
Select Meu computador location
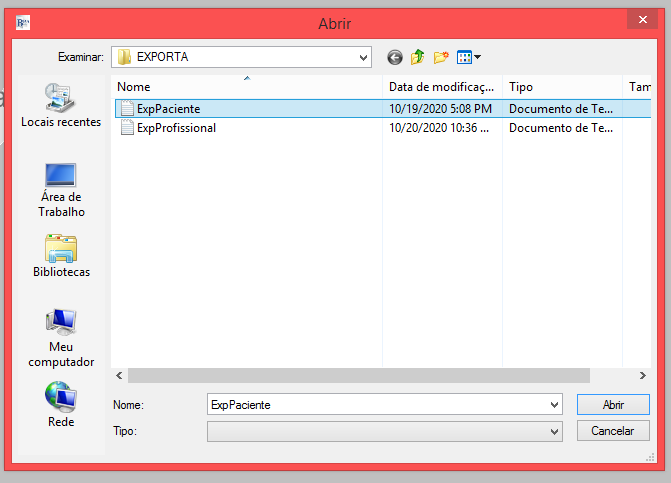pos(61,337)
